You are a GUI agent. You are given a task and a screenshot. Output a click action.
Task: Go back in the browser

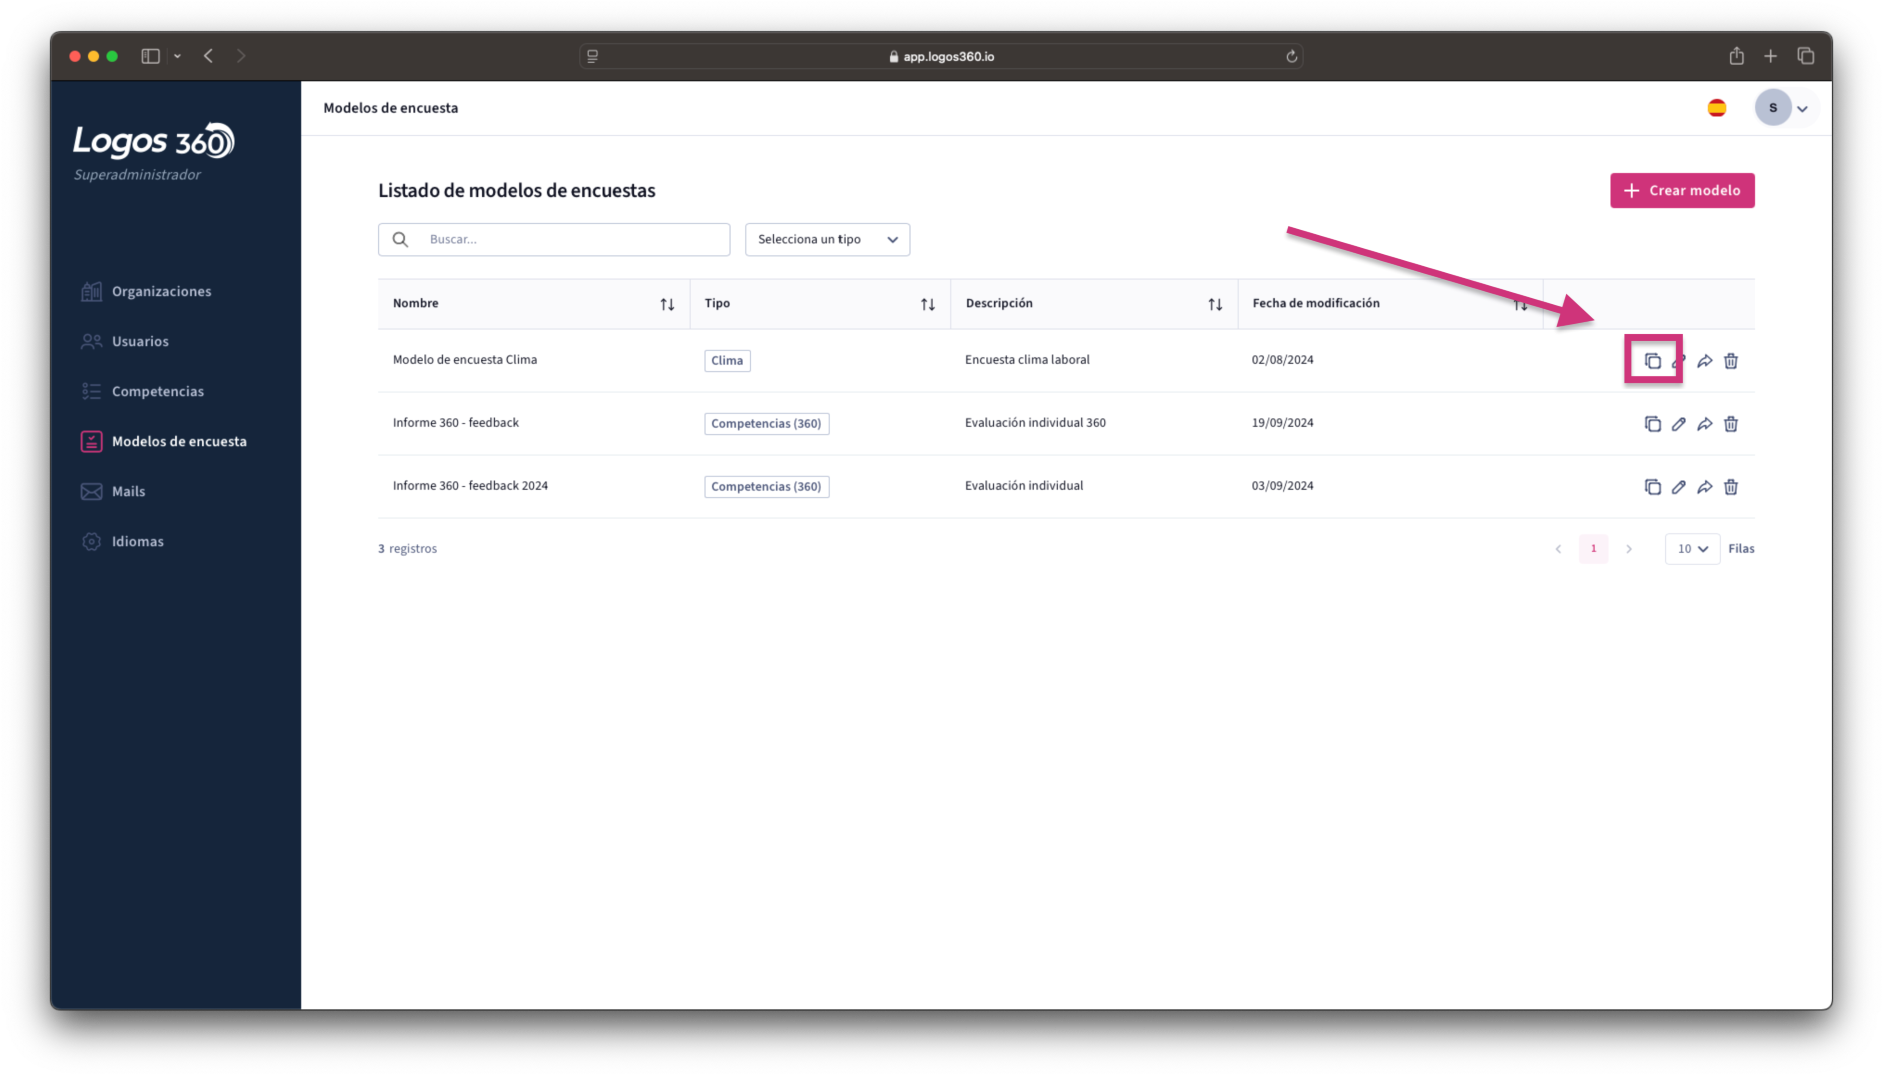[x=208, y=56]
